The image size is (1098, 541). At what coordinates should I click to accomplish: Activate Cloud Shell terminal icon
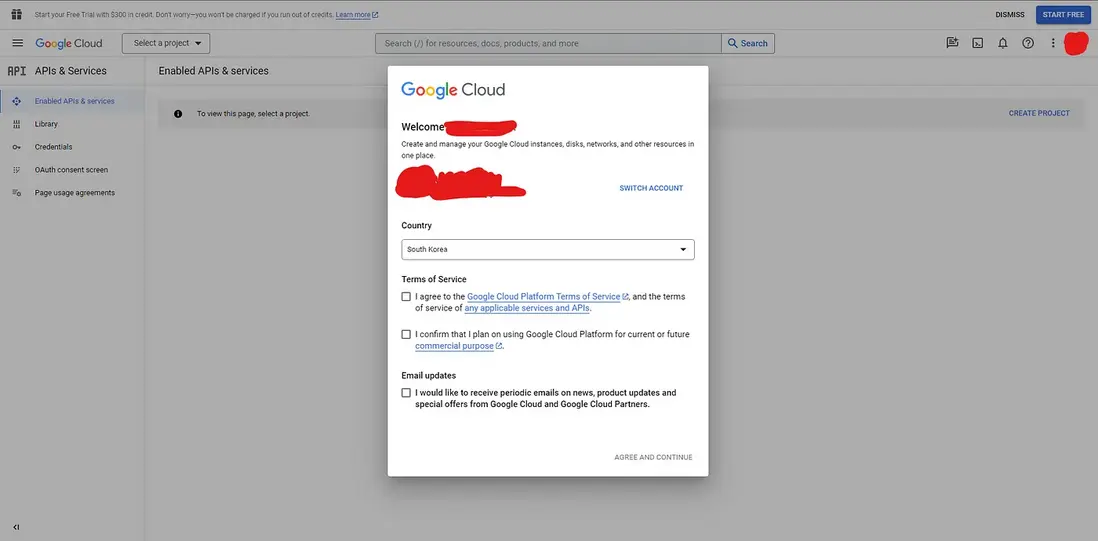(x=978, y=43)
